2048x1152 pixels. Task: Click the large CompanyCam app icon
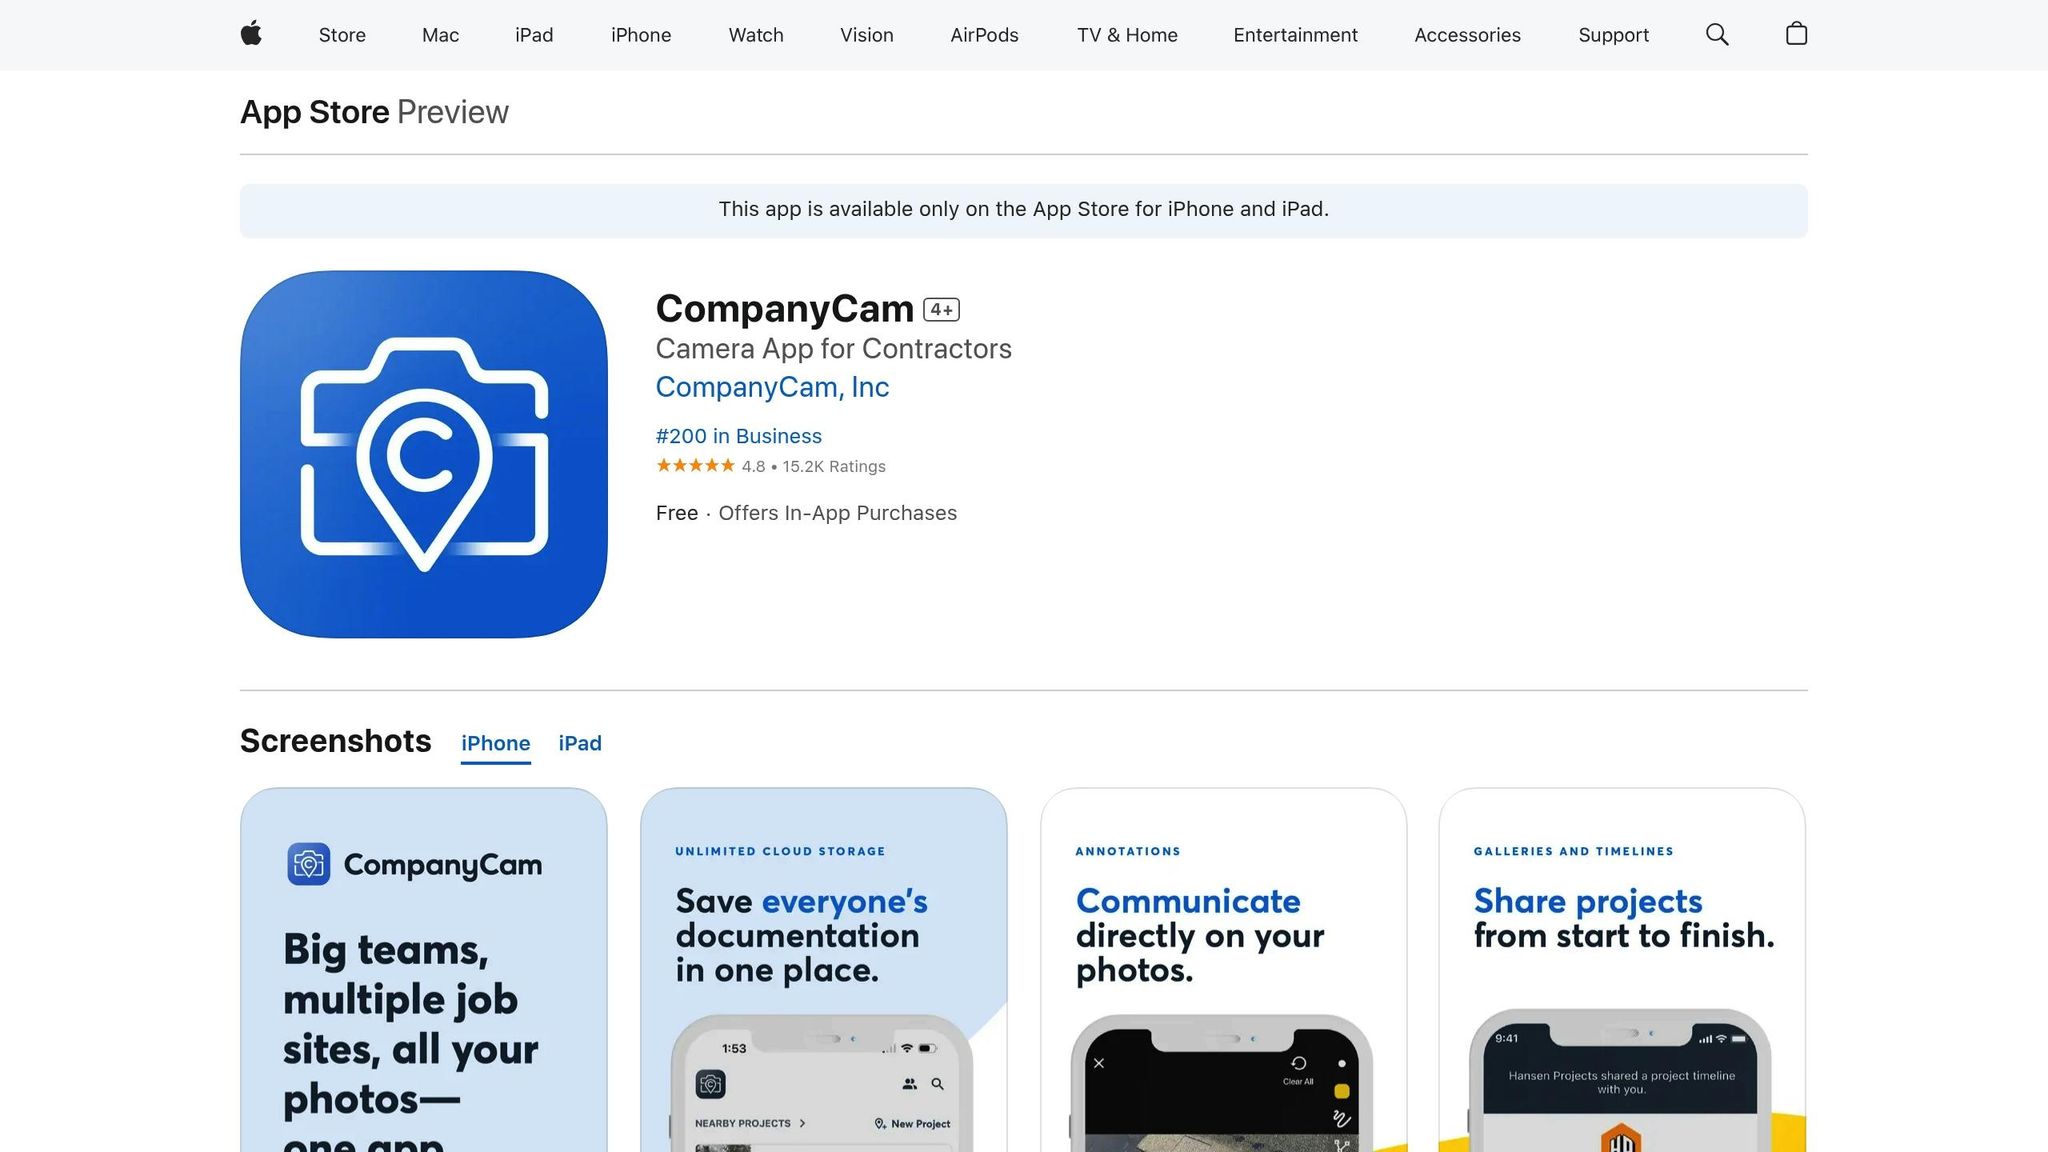click(x=424, y=454)
